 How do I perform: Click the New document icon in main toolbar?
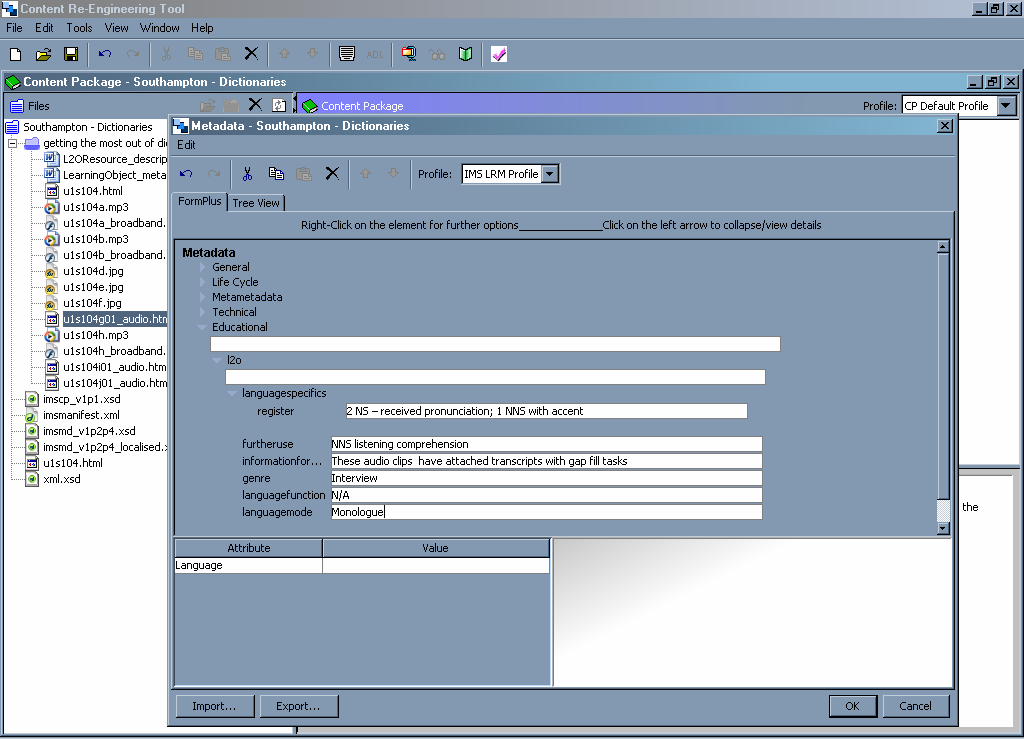16,54
